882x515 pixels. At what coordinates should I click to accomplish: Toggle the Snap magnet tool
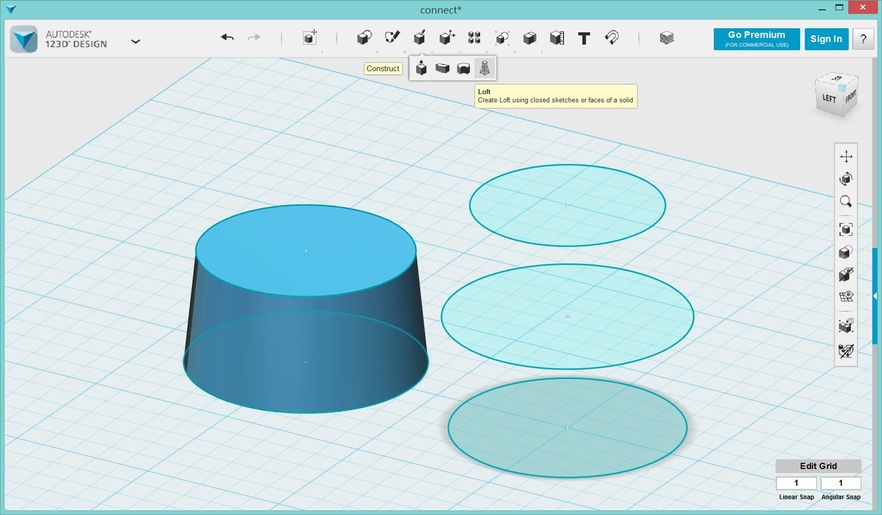click(x=611, y=38)
